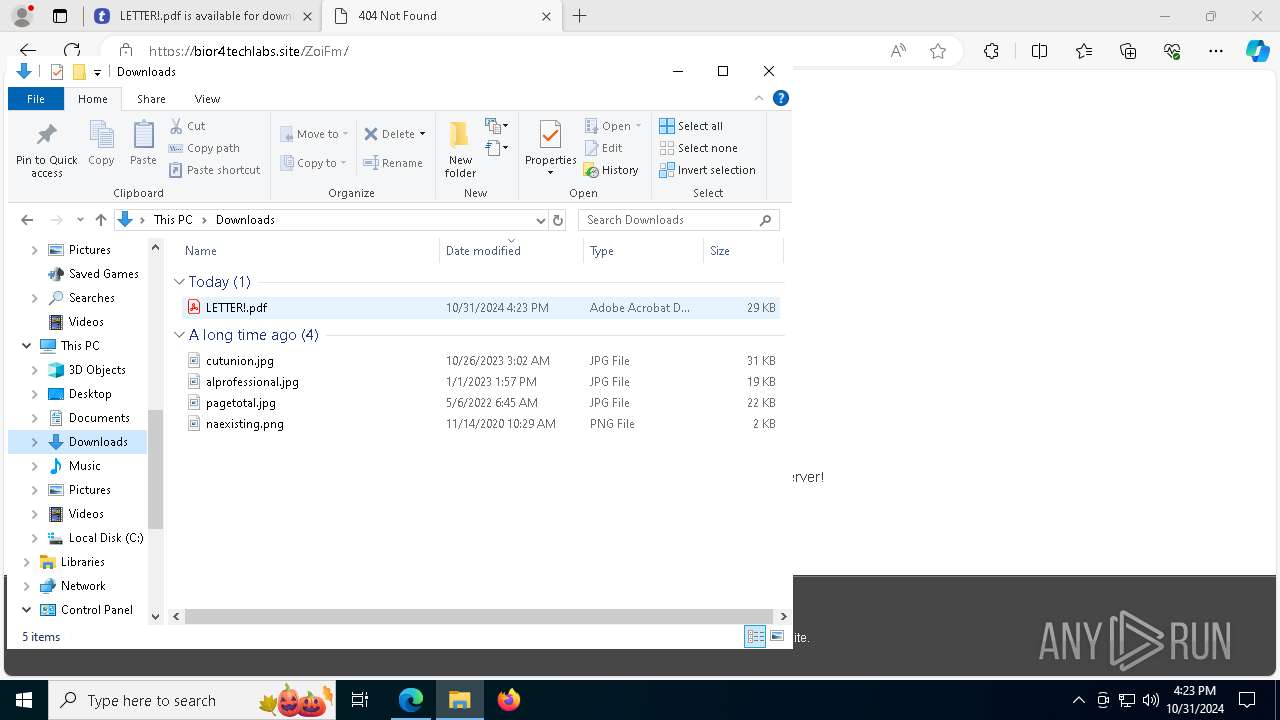Switch to Large icons view in status bar
Image resolution: width=1280 pixels, height=720 pixels.
pos(777,636)
